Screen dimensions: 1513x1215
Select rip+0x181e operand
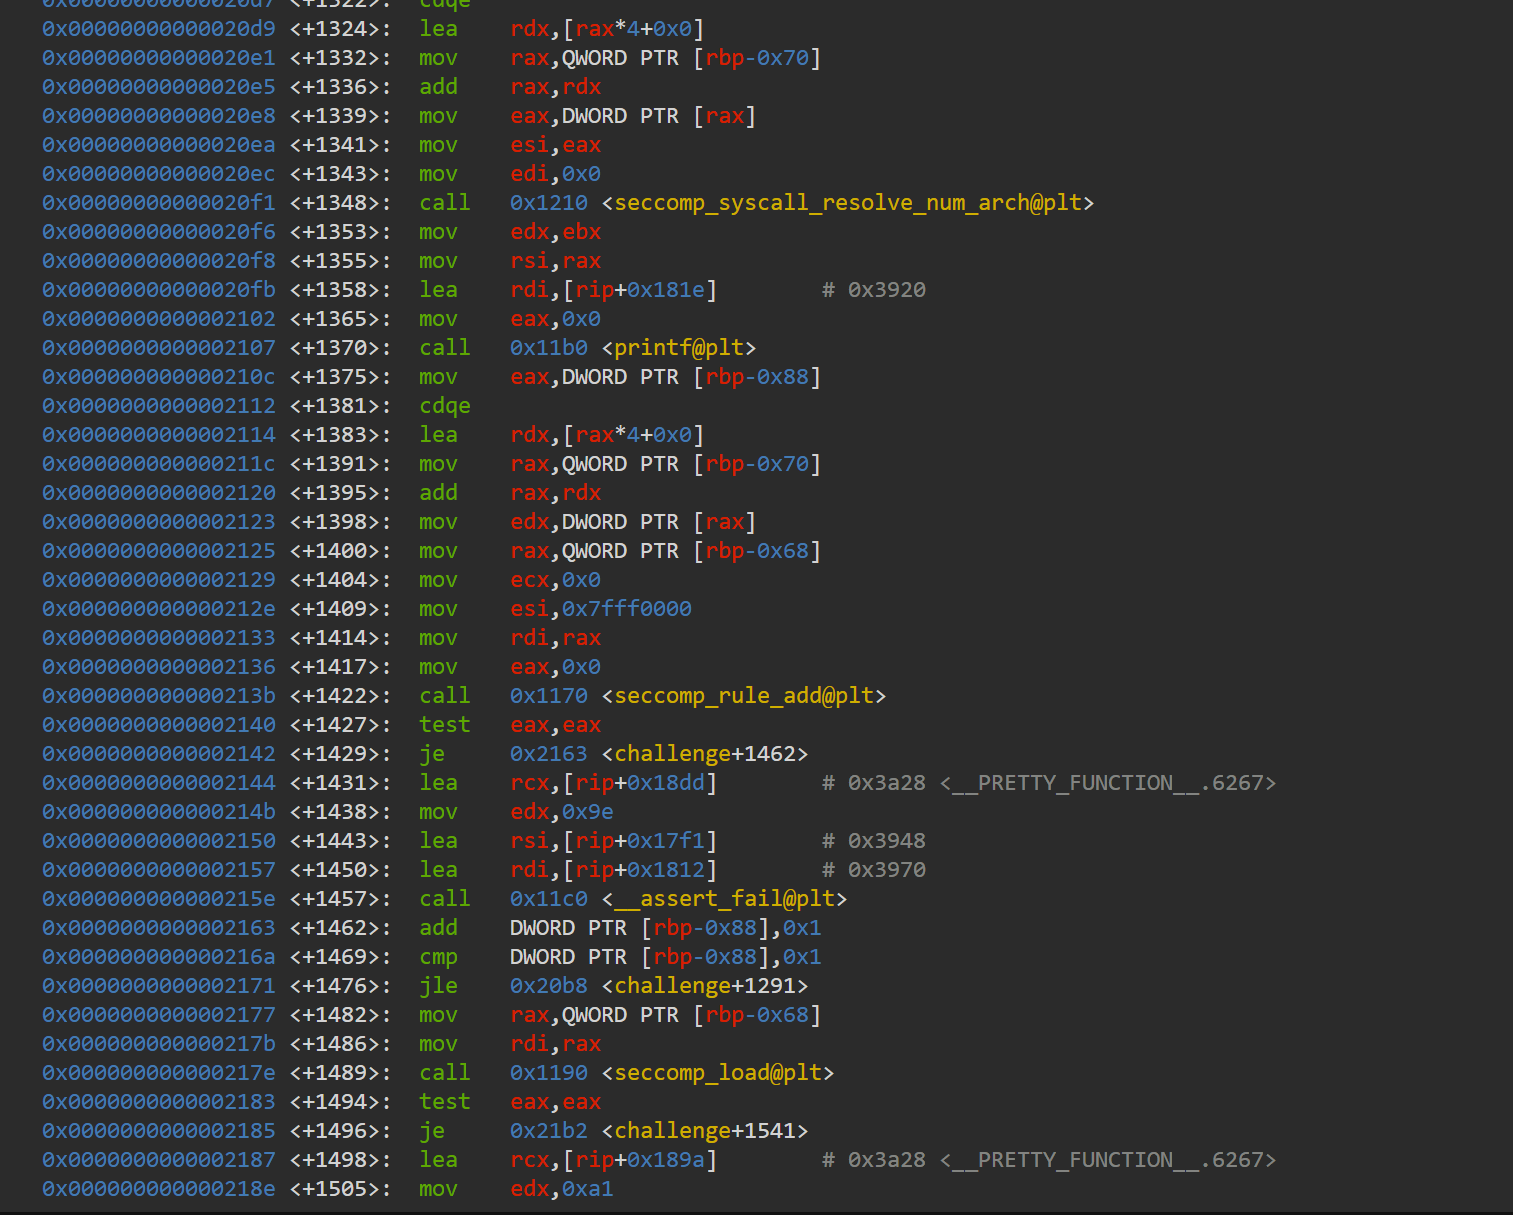tap(640, 290)
